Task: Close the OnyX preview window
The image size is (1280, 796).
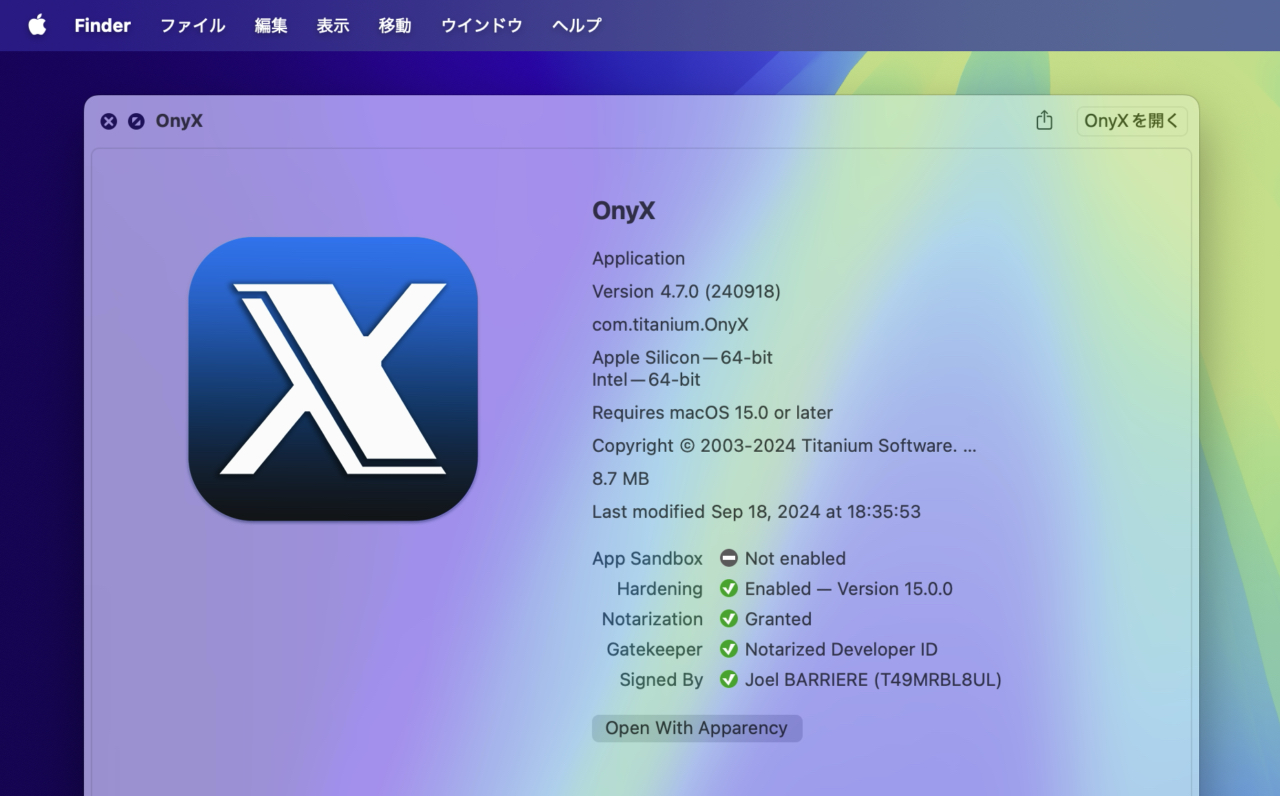Action: (x=109, y=121)
